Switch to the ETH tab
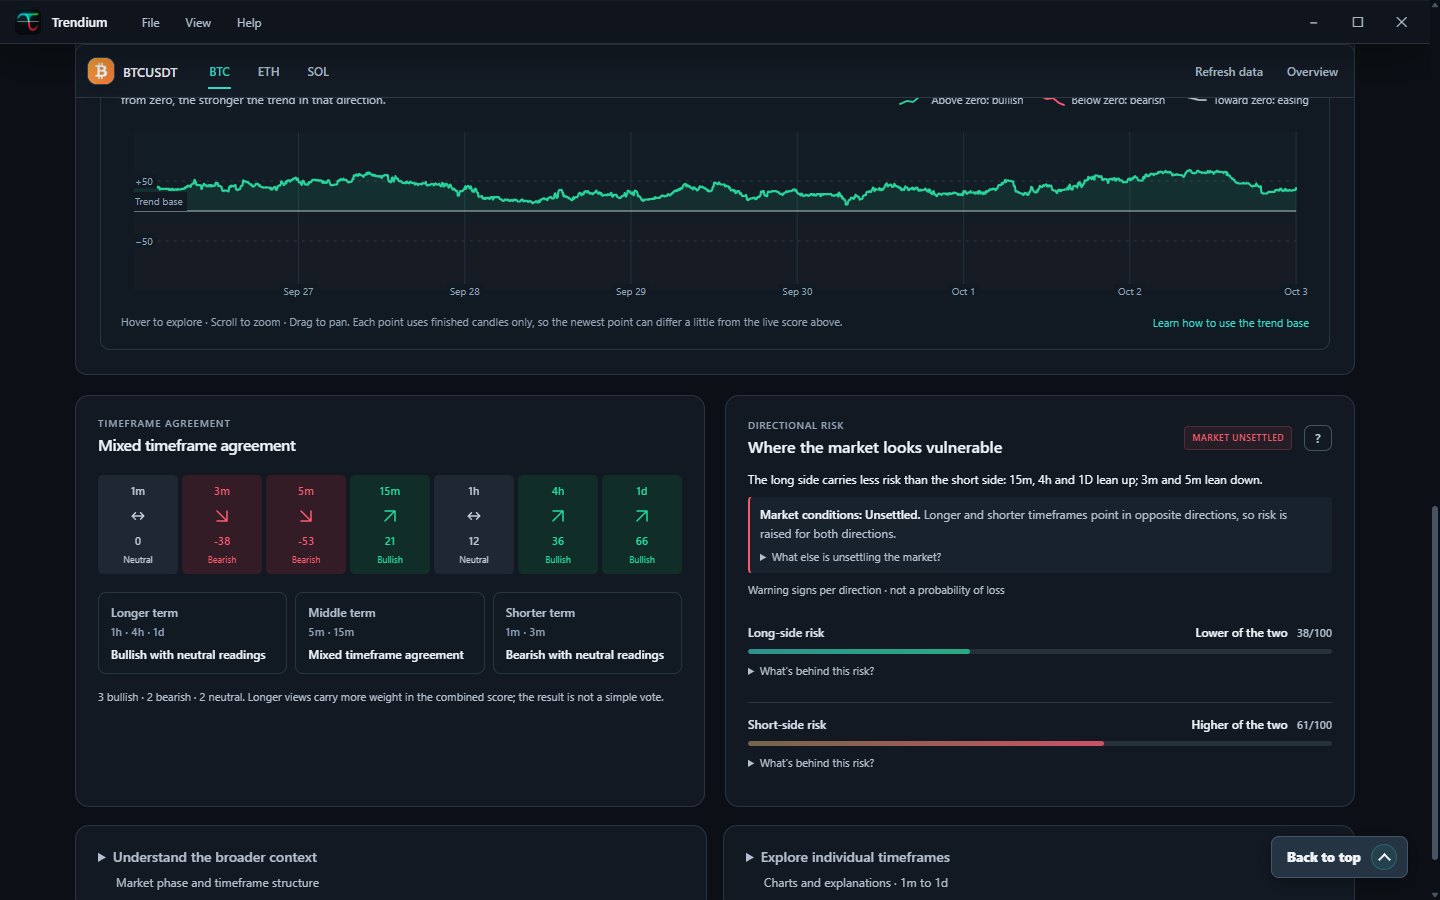Image resolution: width=1440 pixels, height=900 pixels. (268, 72)
